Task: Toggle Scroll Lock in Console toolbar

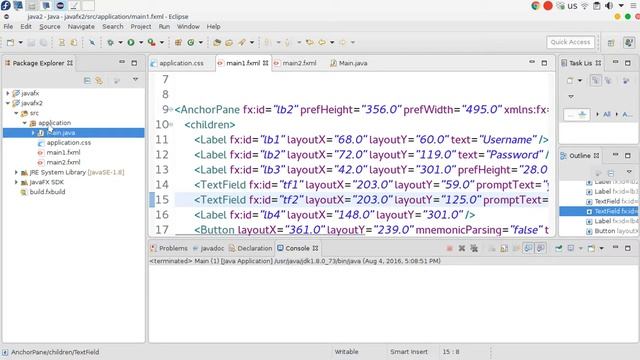Action: pyautogui.click(x=504, y=248)
